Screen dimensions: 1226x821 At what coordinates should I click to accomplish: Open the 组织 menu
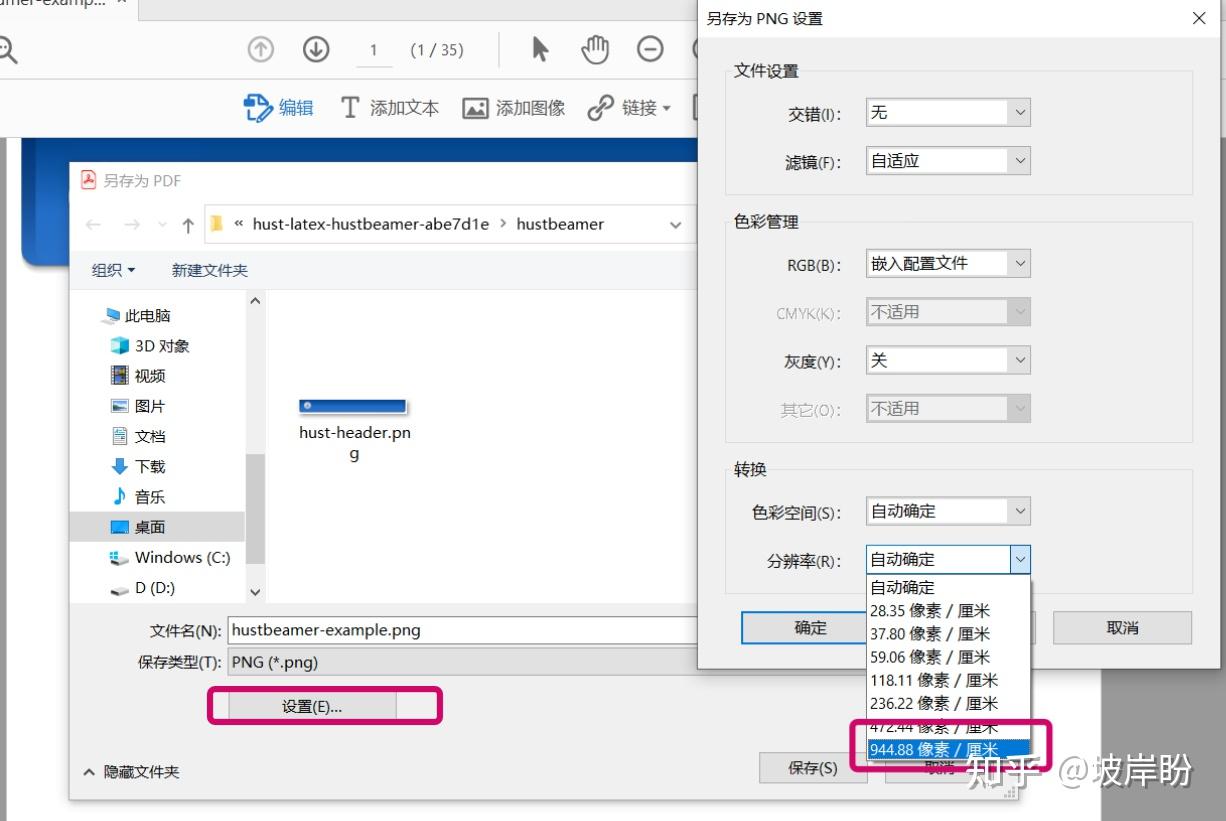pos(111,270)
